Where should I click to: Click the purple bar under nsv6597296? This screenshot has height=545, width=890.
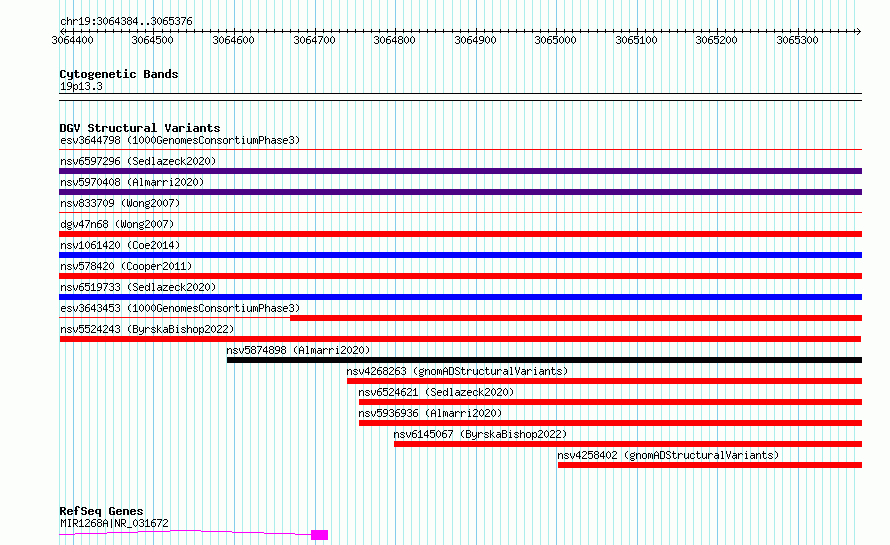coord(460,171)
